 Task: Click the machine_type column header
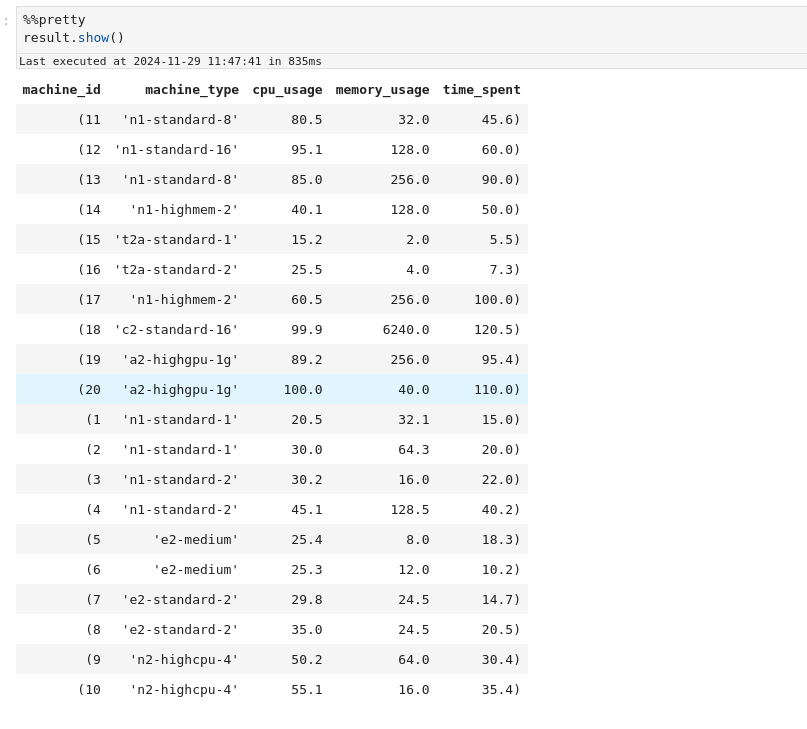tap(191, 90)
